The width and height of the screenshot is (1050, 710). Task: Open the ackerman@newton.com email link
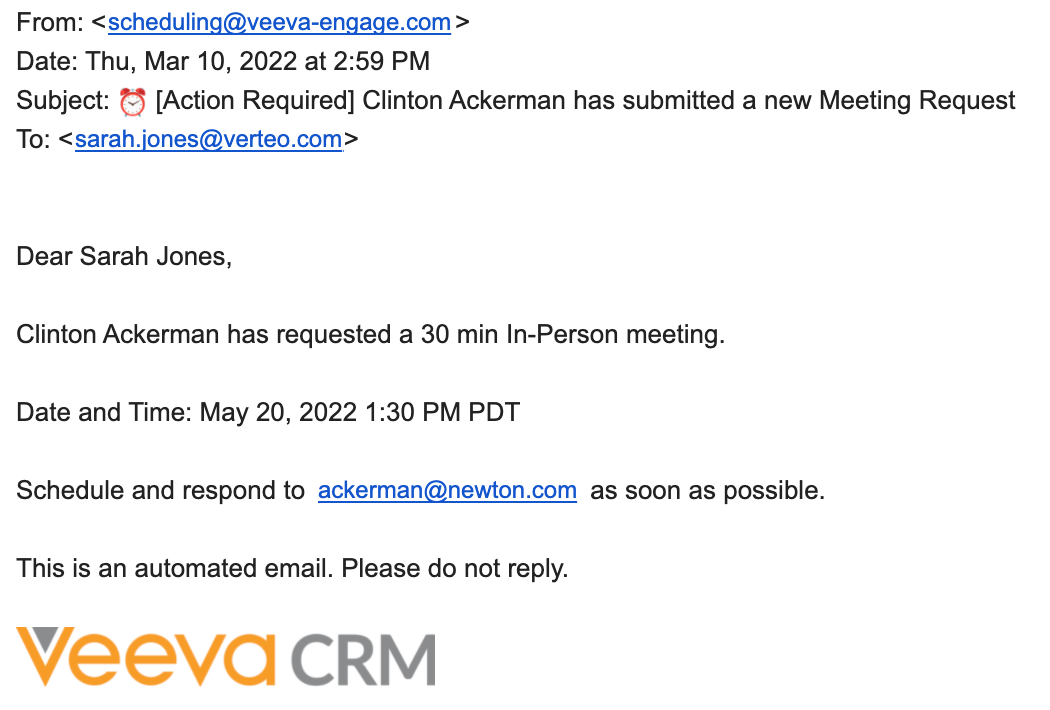[x=447, y=491]
